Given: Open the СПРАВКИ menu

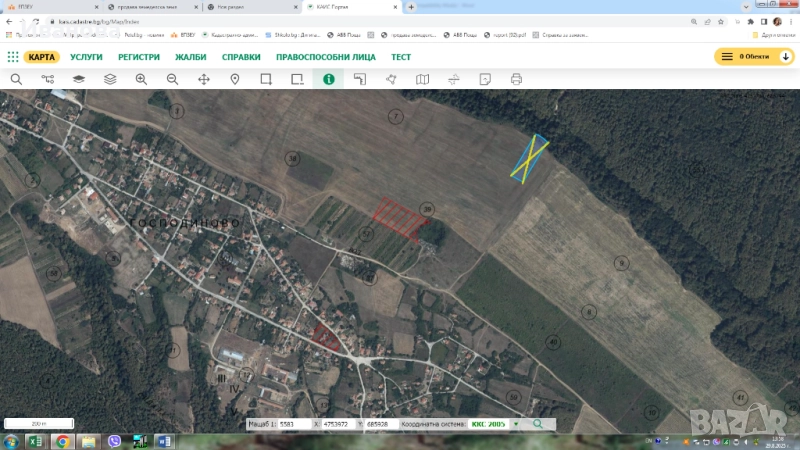Looking at the screenshot, I should click(241, 57).
